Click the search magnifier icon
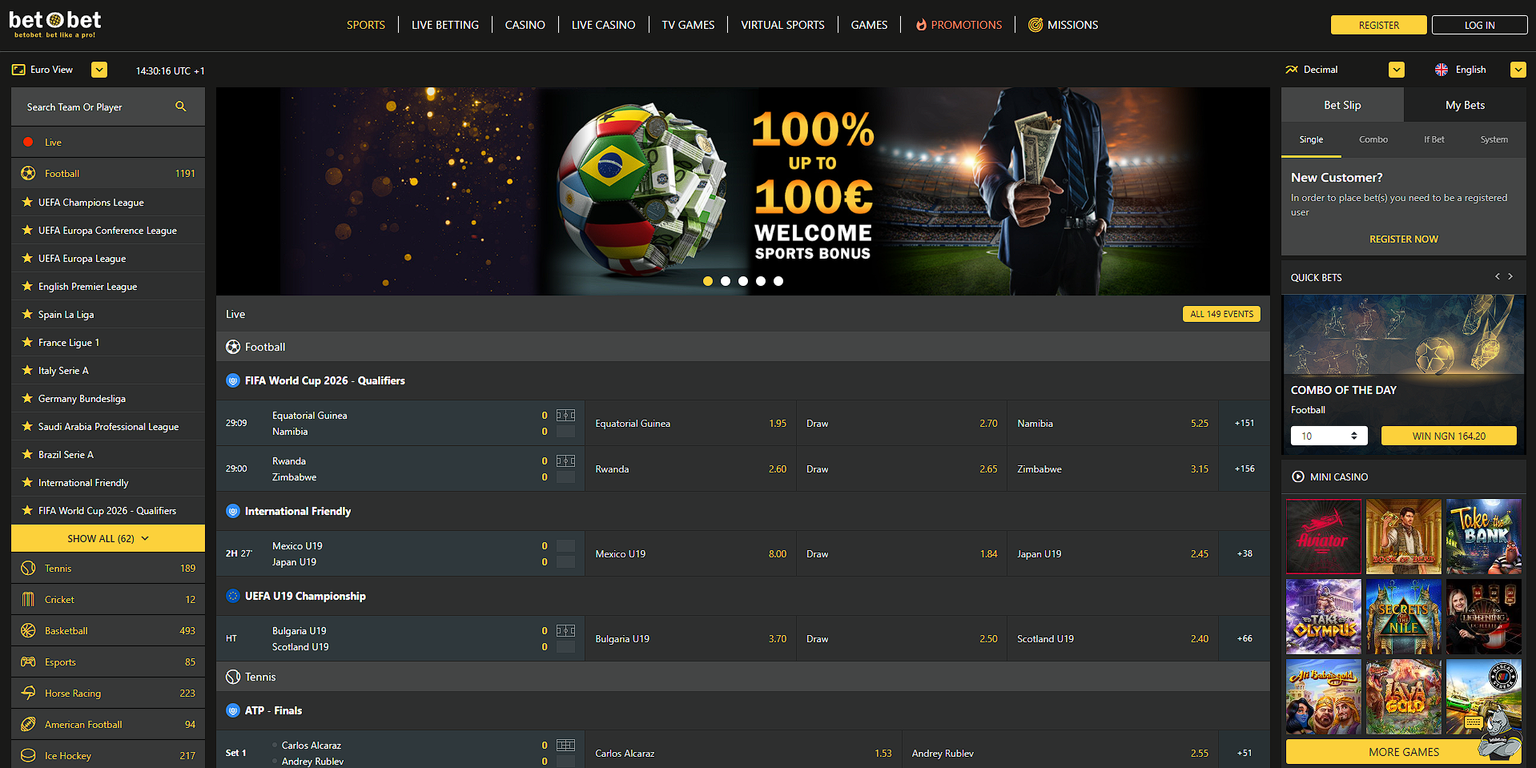 pos(181,106)
